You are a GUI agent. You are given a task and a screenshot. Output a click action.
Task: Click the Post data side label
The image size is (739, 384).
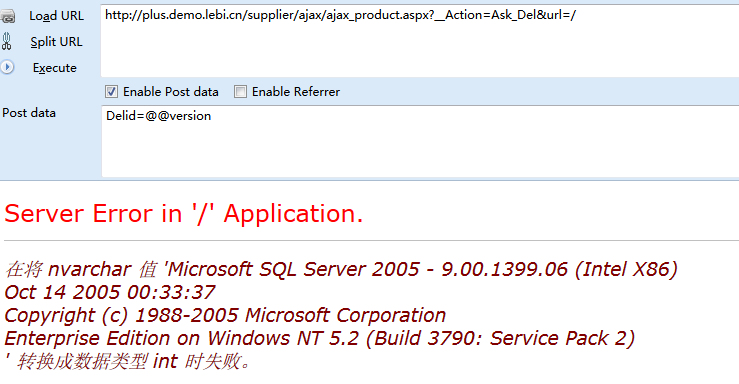29,113
